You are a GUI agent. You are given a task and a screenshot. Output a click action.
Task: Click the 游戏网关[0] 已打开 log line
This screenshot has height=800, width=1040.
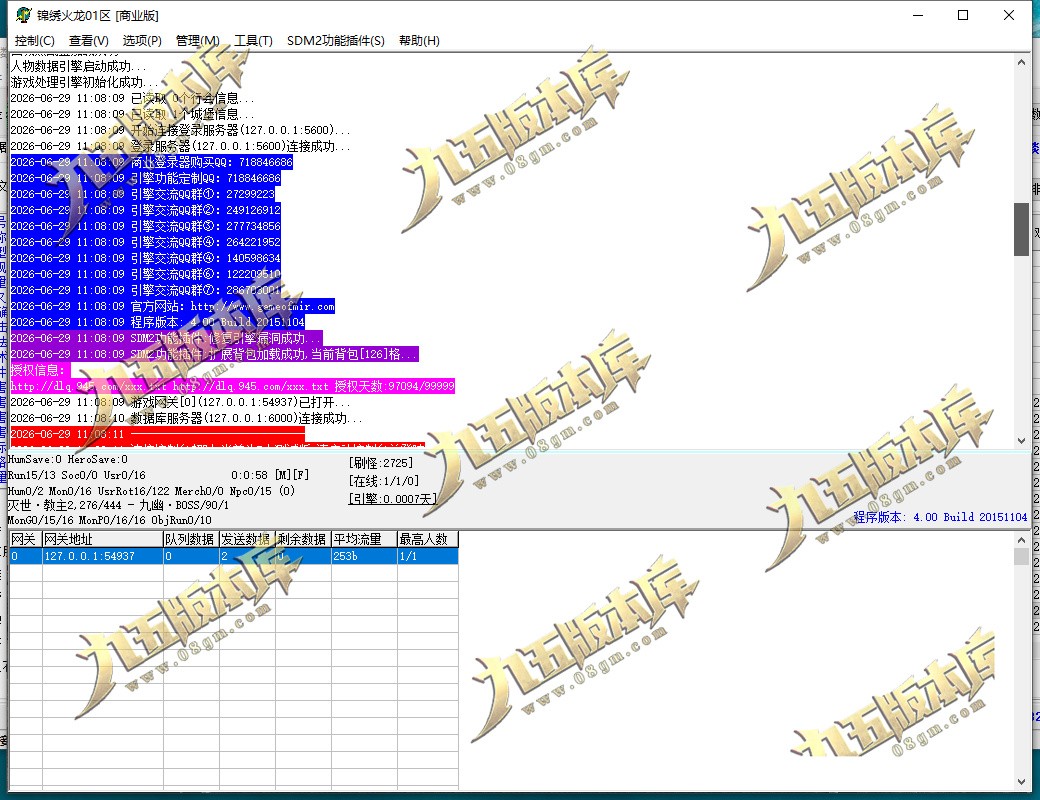180,402
